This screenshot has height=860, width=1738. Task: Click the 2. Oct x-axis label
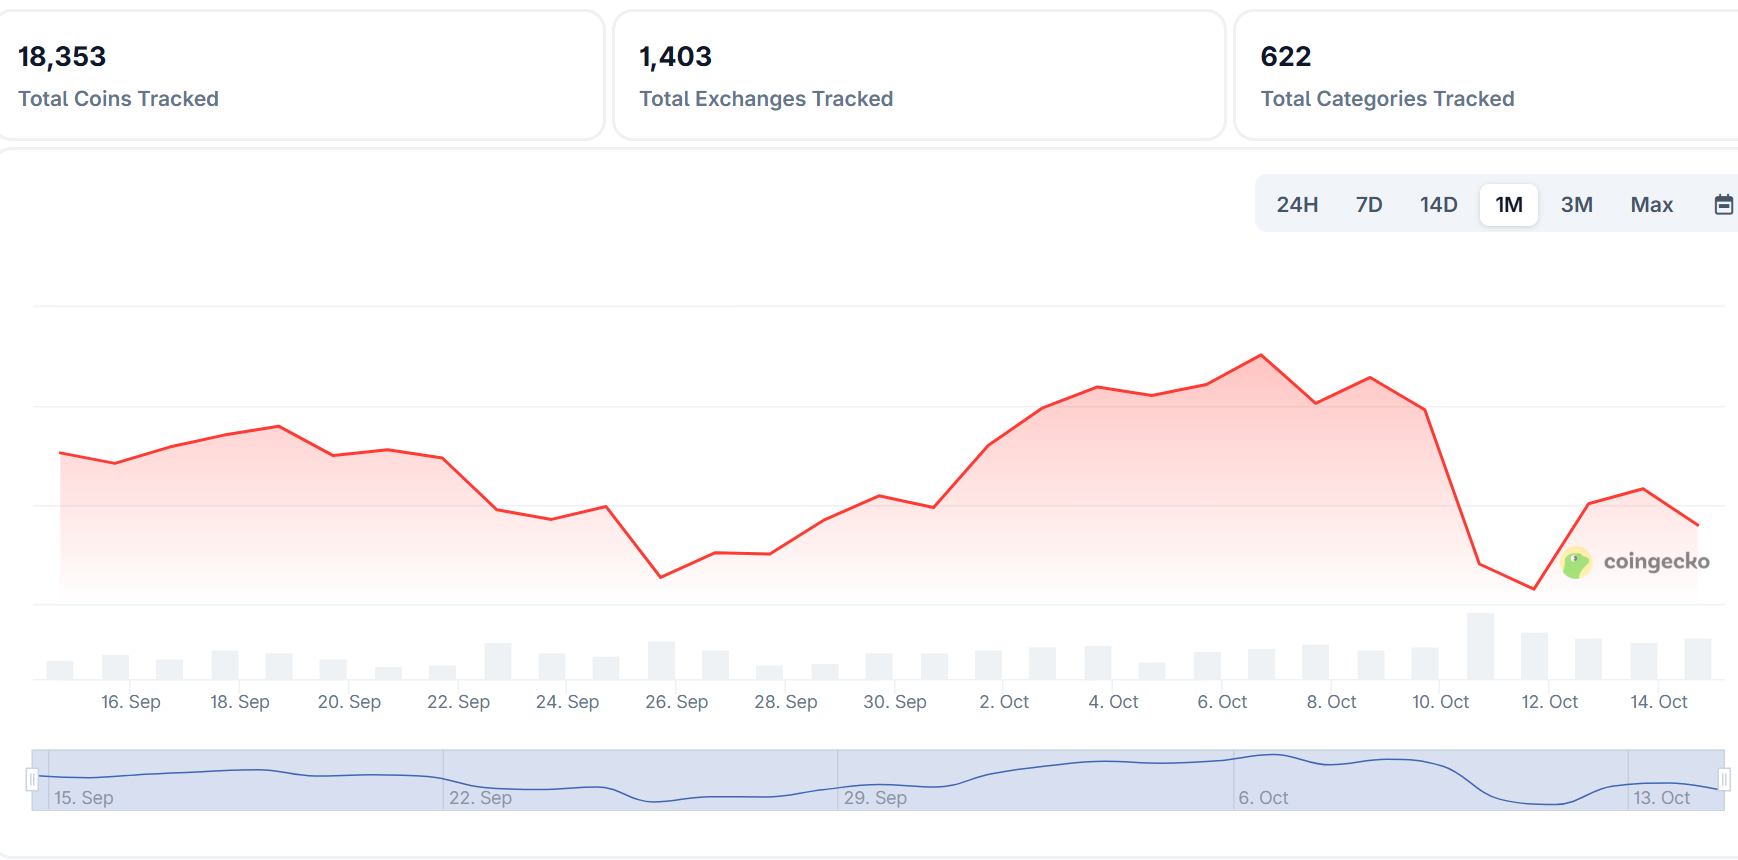click(1004, 702)
